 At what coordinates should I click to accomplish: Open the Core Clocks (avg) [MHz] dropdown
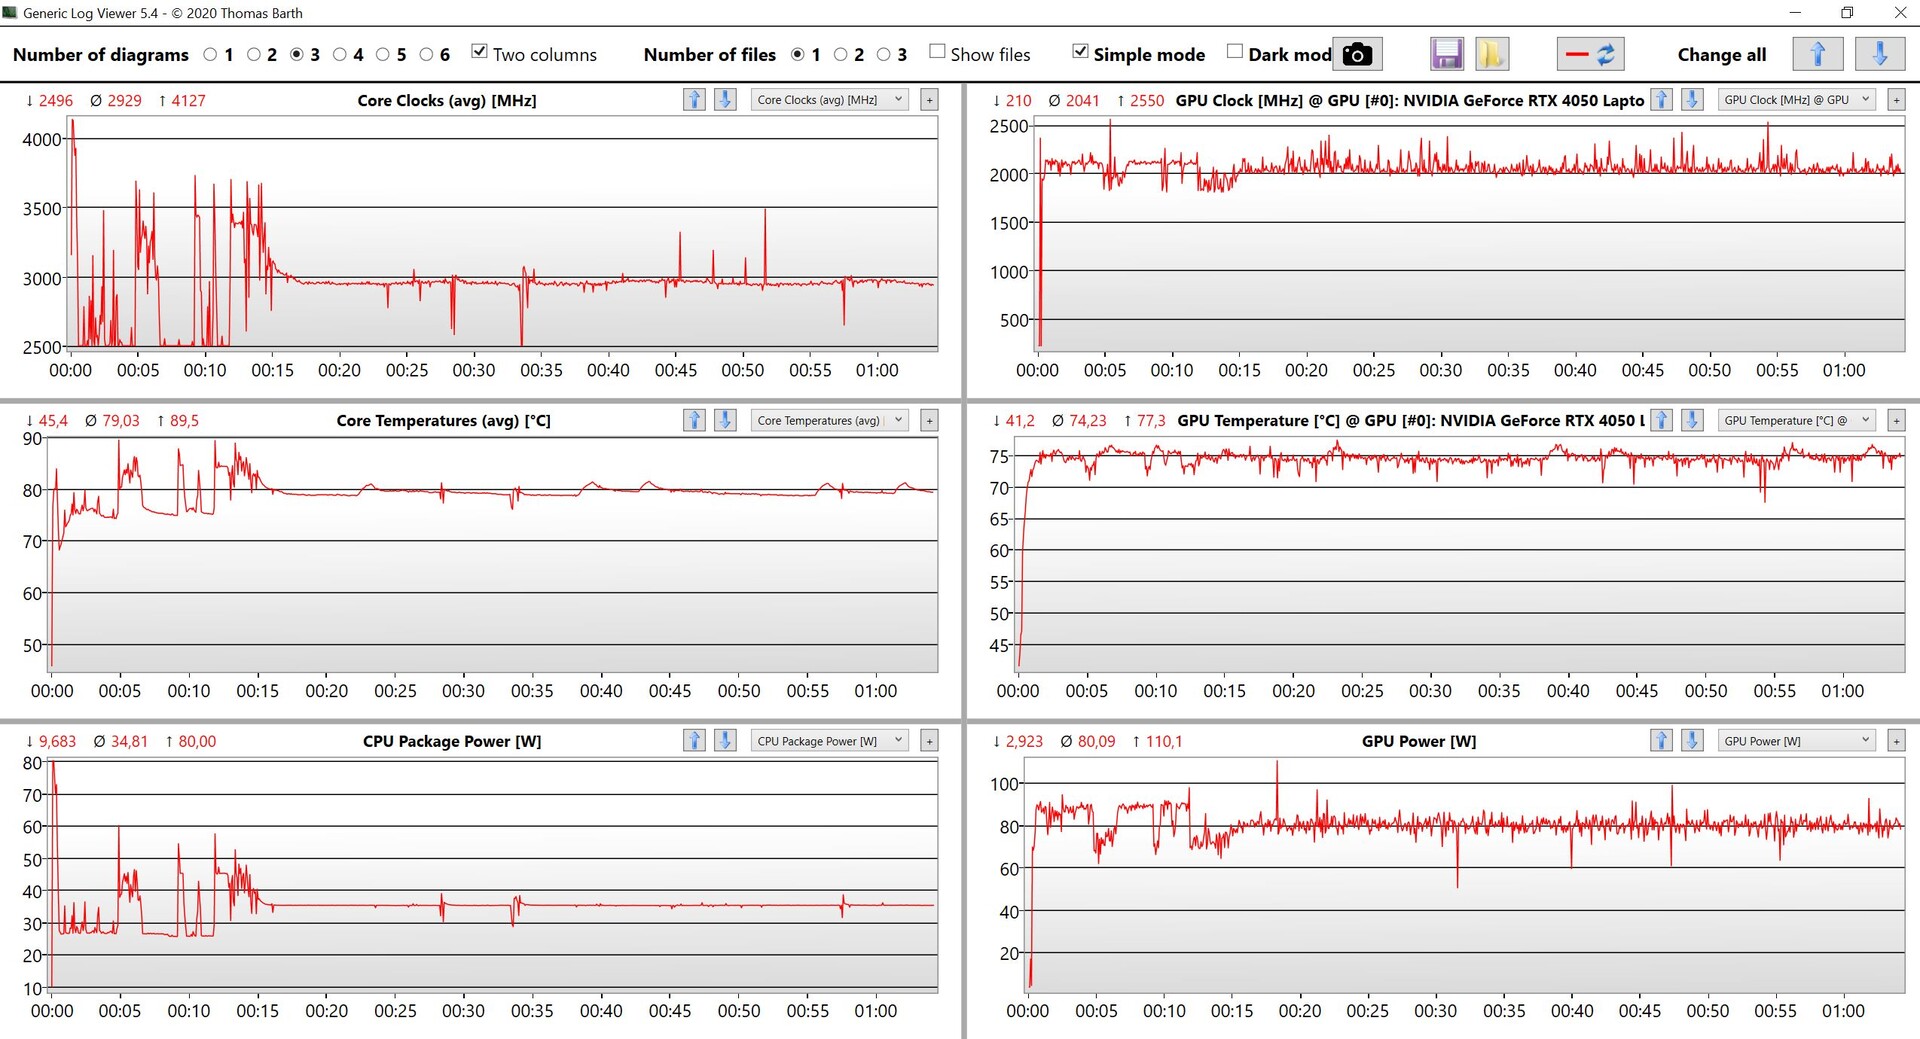(x=829, y=100)
